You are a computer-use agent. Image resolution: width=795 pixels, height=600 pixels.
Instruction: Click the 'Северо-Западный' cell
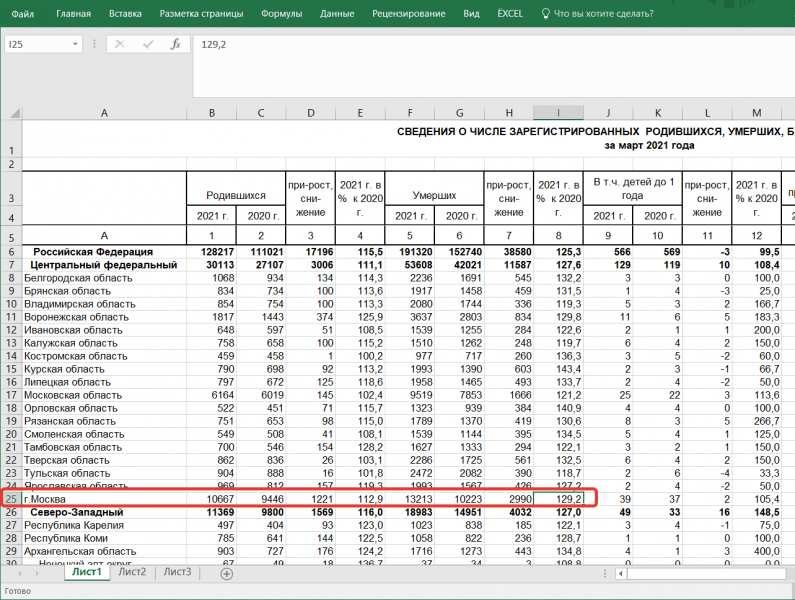pyautogui.click(x=104, y=512)
